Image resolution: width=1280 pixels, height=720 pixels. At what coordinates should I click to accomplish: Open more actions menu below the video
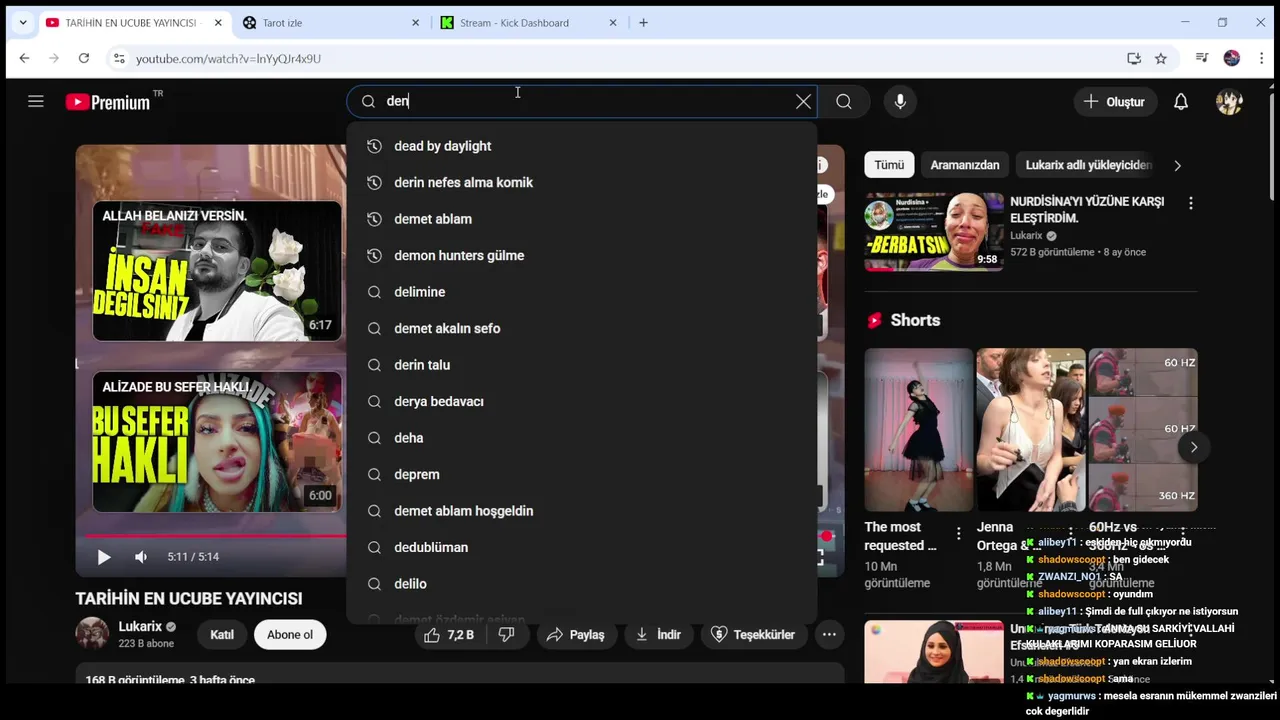[x=829, y=635]
